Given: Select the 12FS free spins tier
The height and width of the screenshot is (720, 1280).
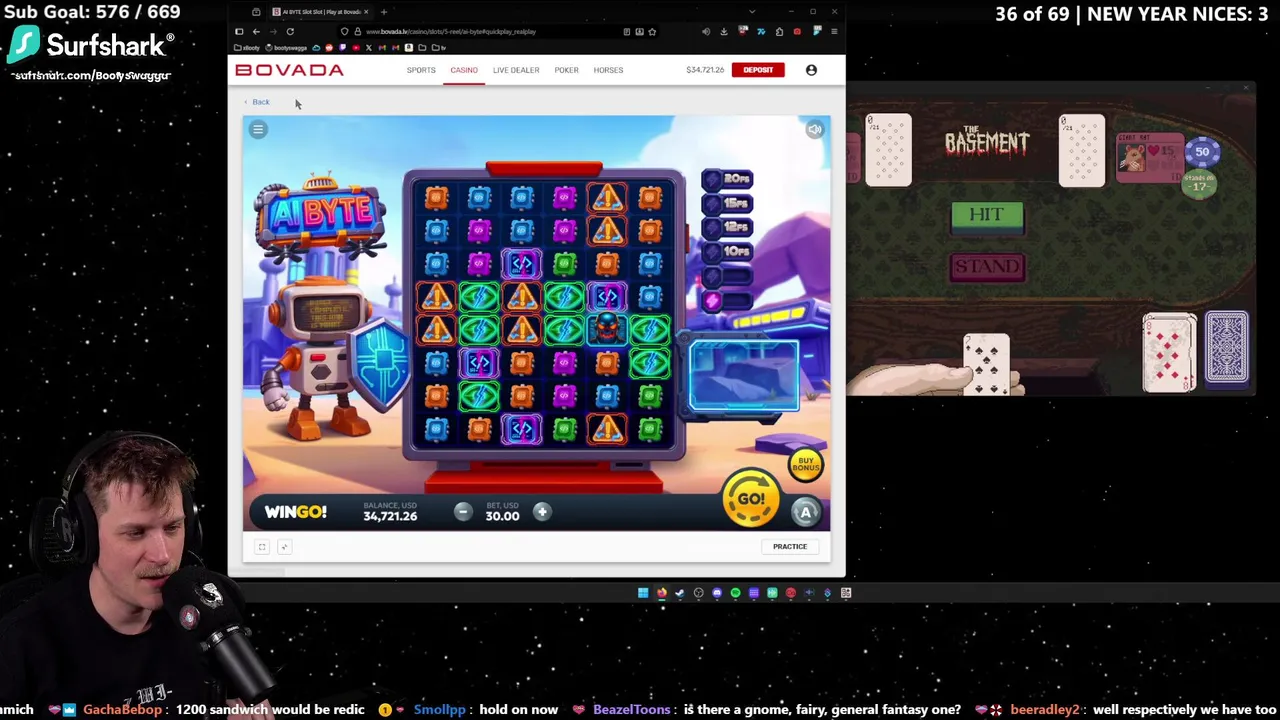Looking at the screenshot, I should coord(728,228).
